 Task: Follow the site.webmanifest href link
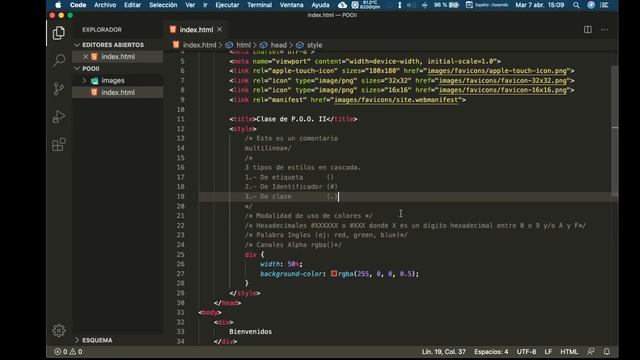pyautogui.click(x=396, y=100)
